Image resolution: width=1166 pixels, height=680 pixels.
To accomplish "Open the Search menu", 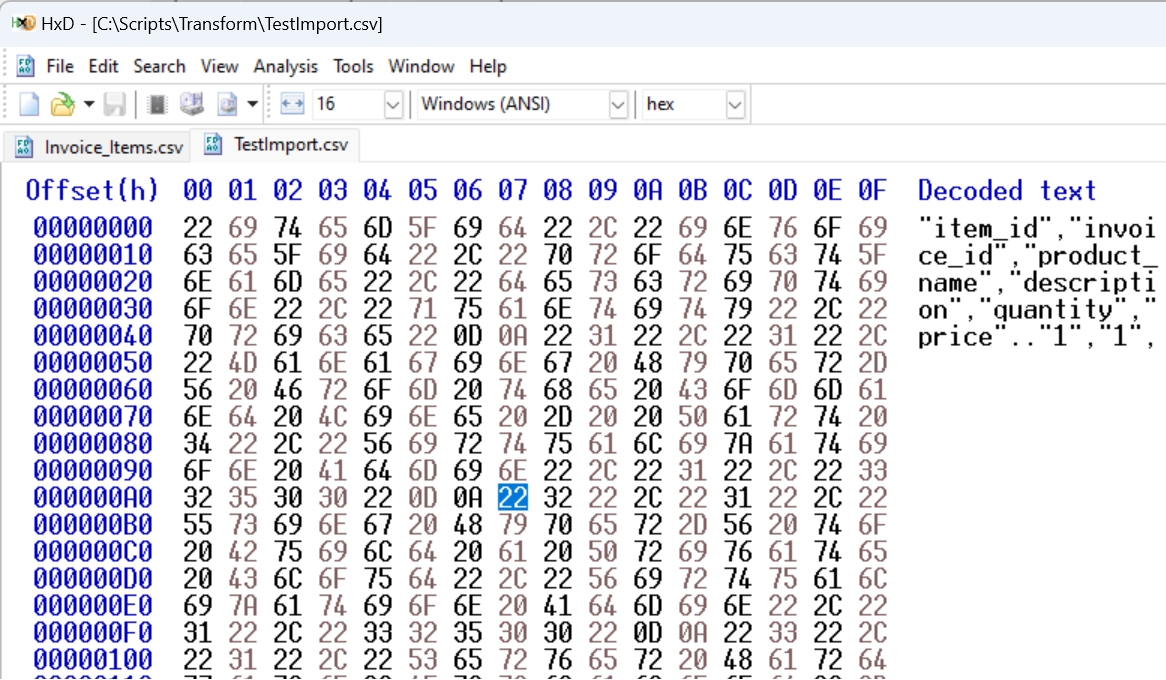I will click(159, 66).
